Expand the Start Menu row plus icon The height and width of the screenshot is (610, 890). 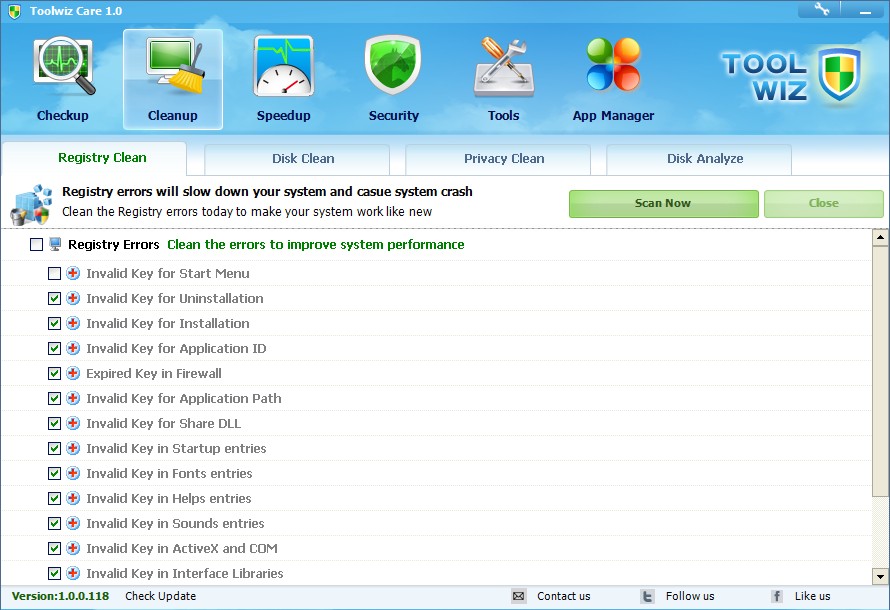click(73, 274)
